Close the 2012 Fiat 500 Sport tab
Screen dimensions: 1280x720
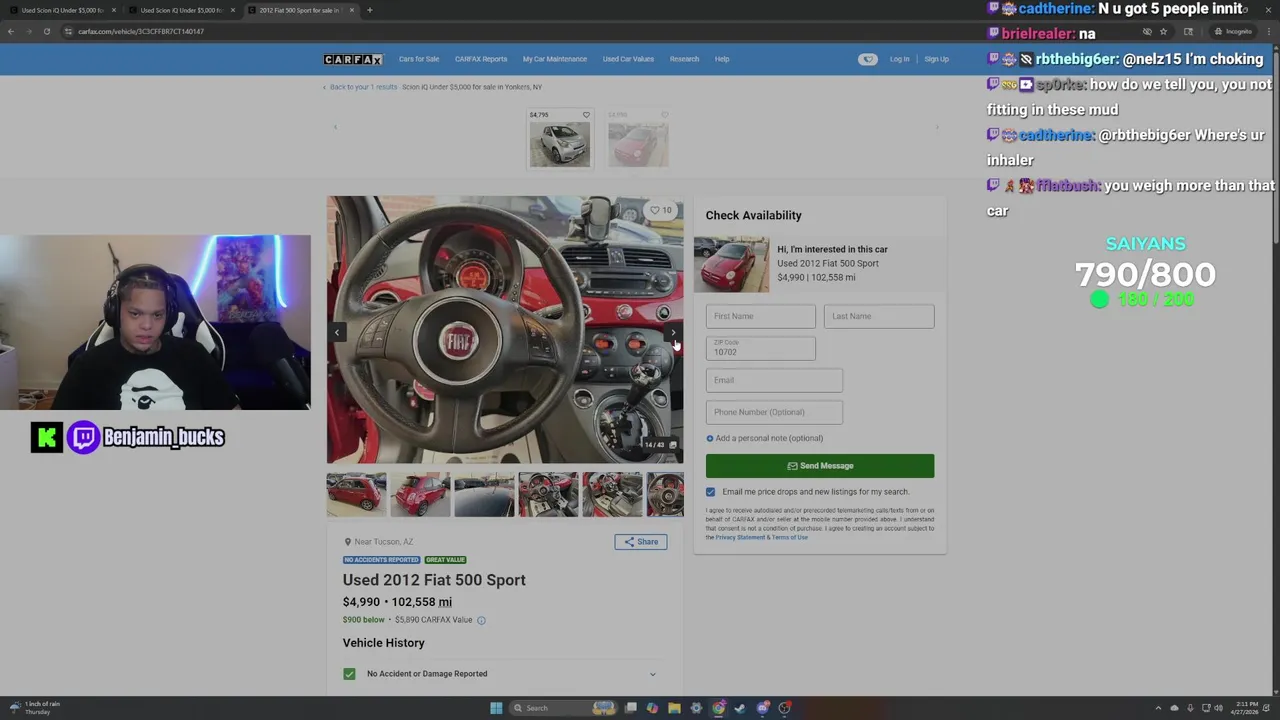click(x=351, y=10)
